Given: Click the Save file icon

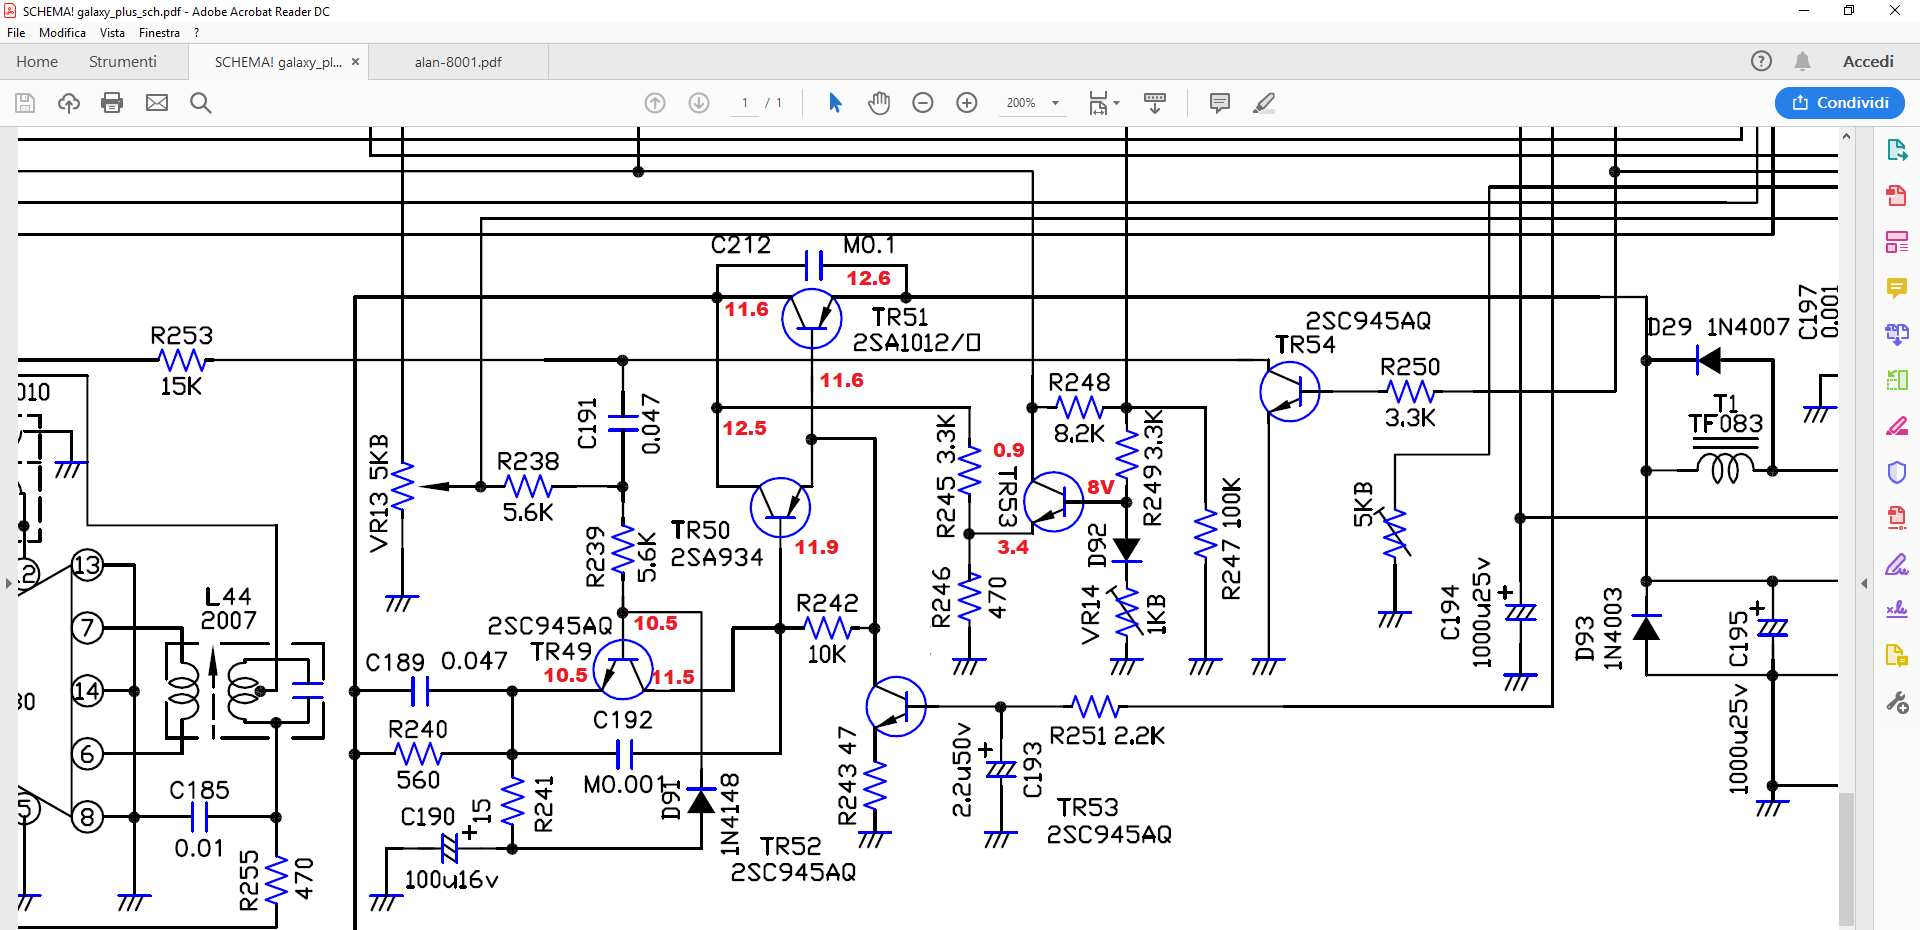Looking at the screenshot, I should point(25,103).
